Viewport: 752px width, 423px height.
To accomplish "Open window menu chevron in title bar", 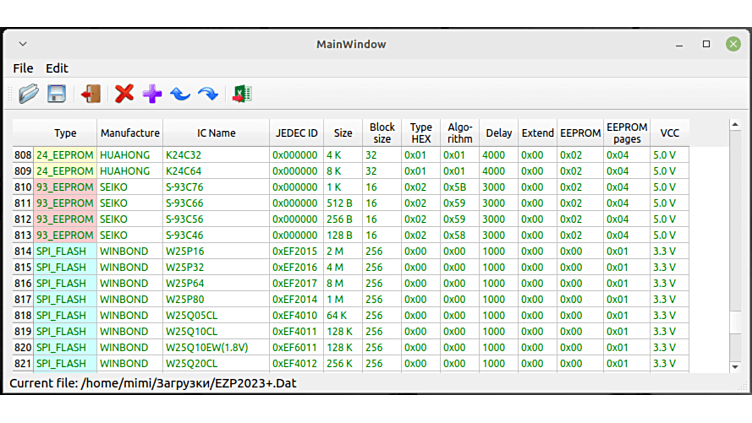I will pos(23,44).
